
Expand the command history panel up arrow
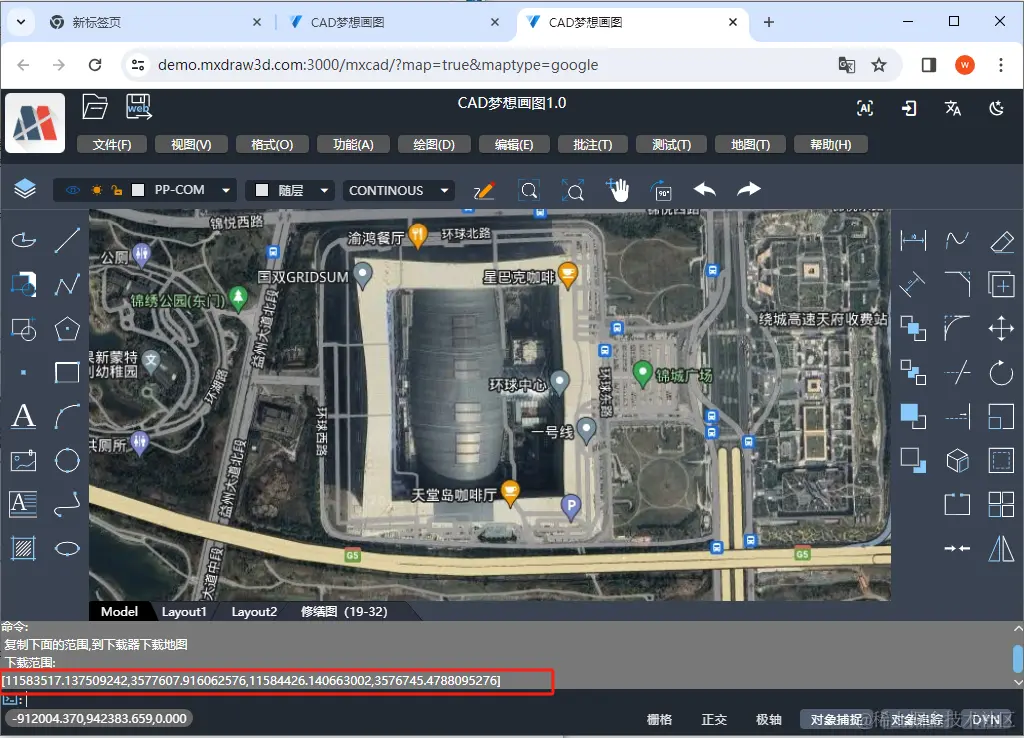pyautogui.click(x=1018, y=628)
